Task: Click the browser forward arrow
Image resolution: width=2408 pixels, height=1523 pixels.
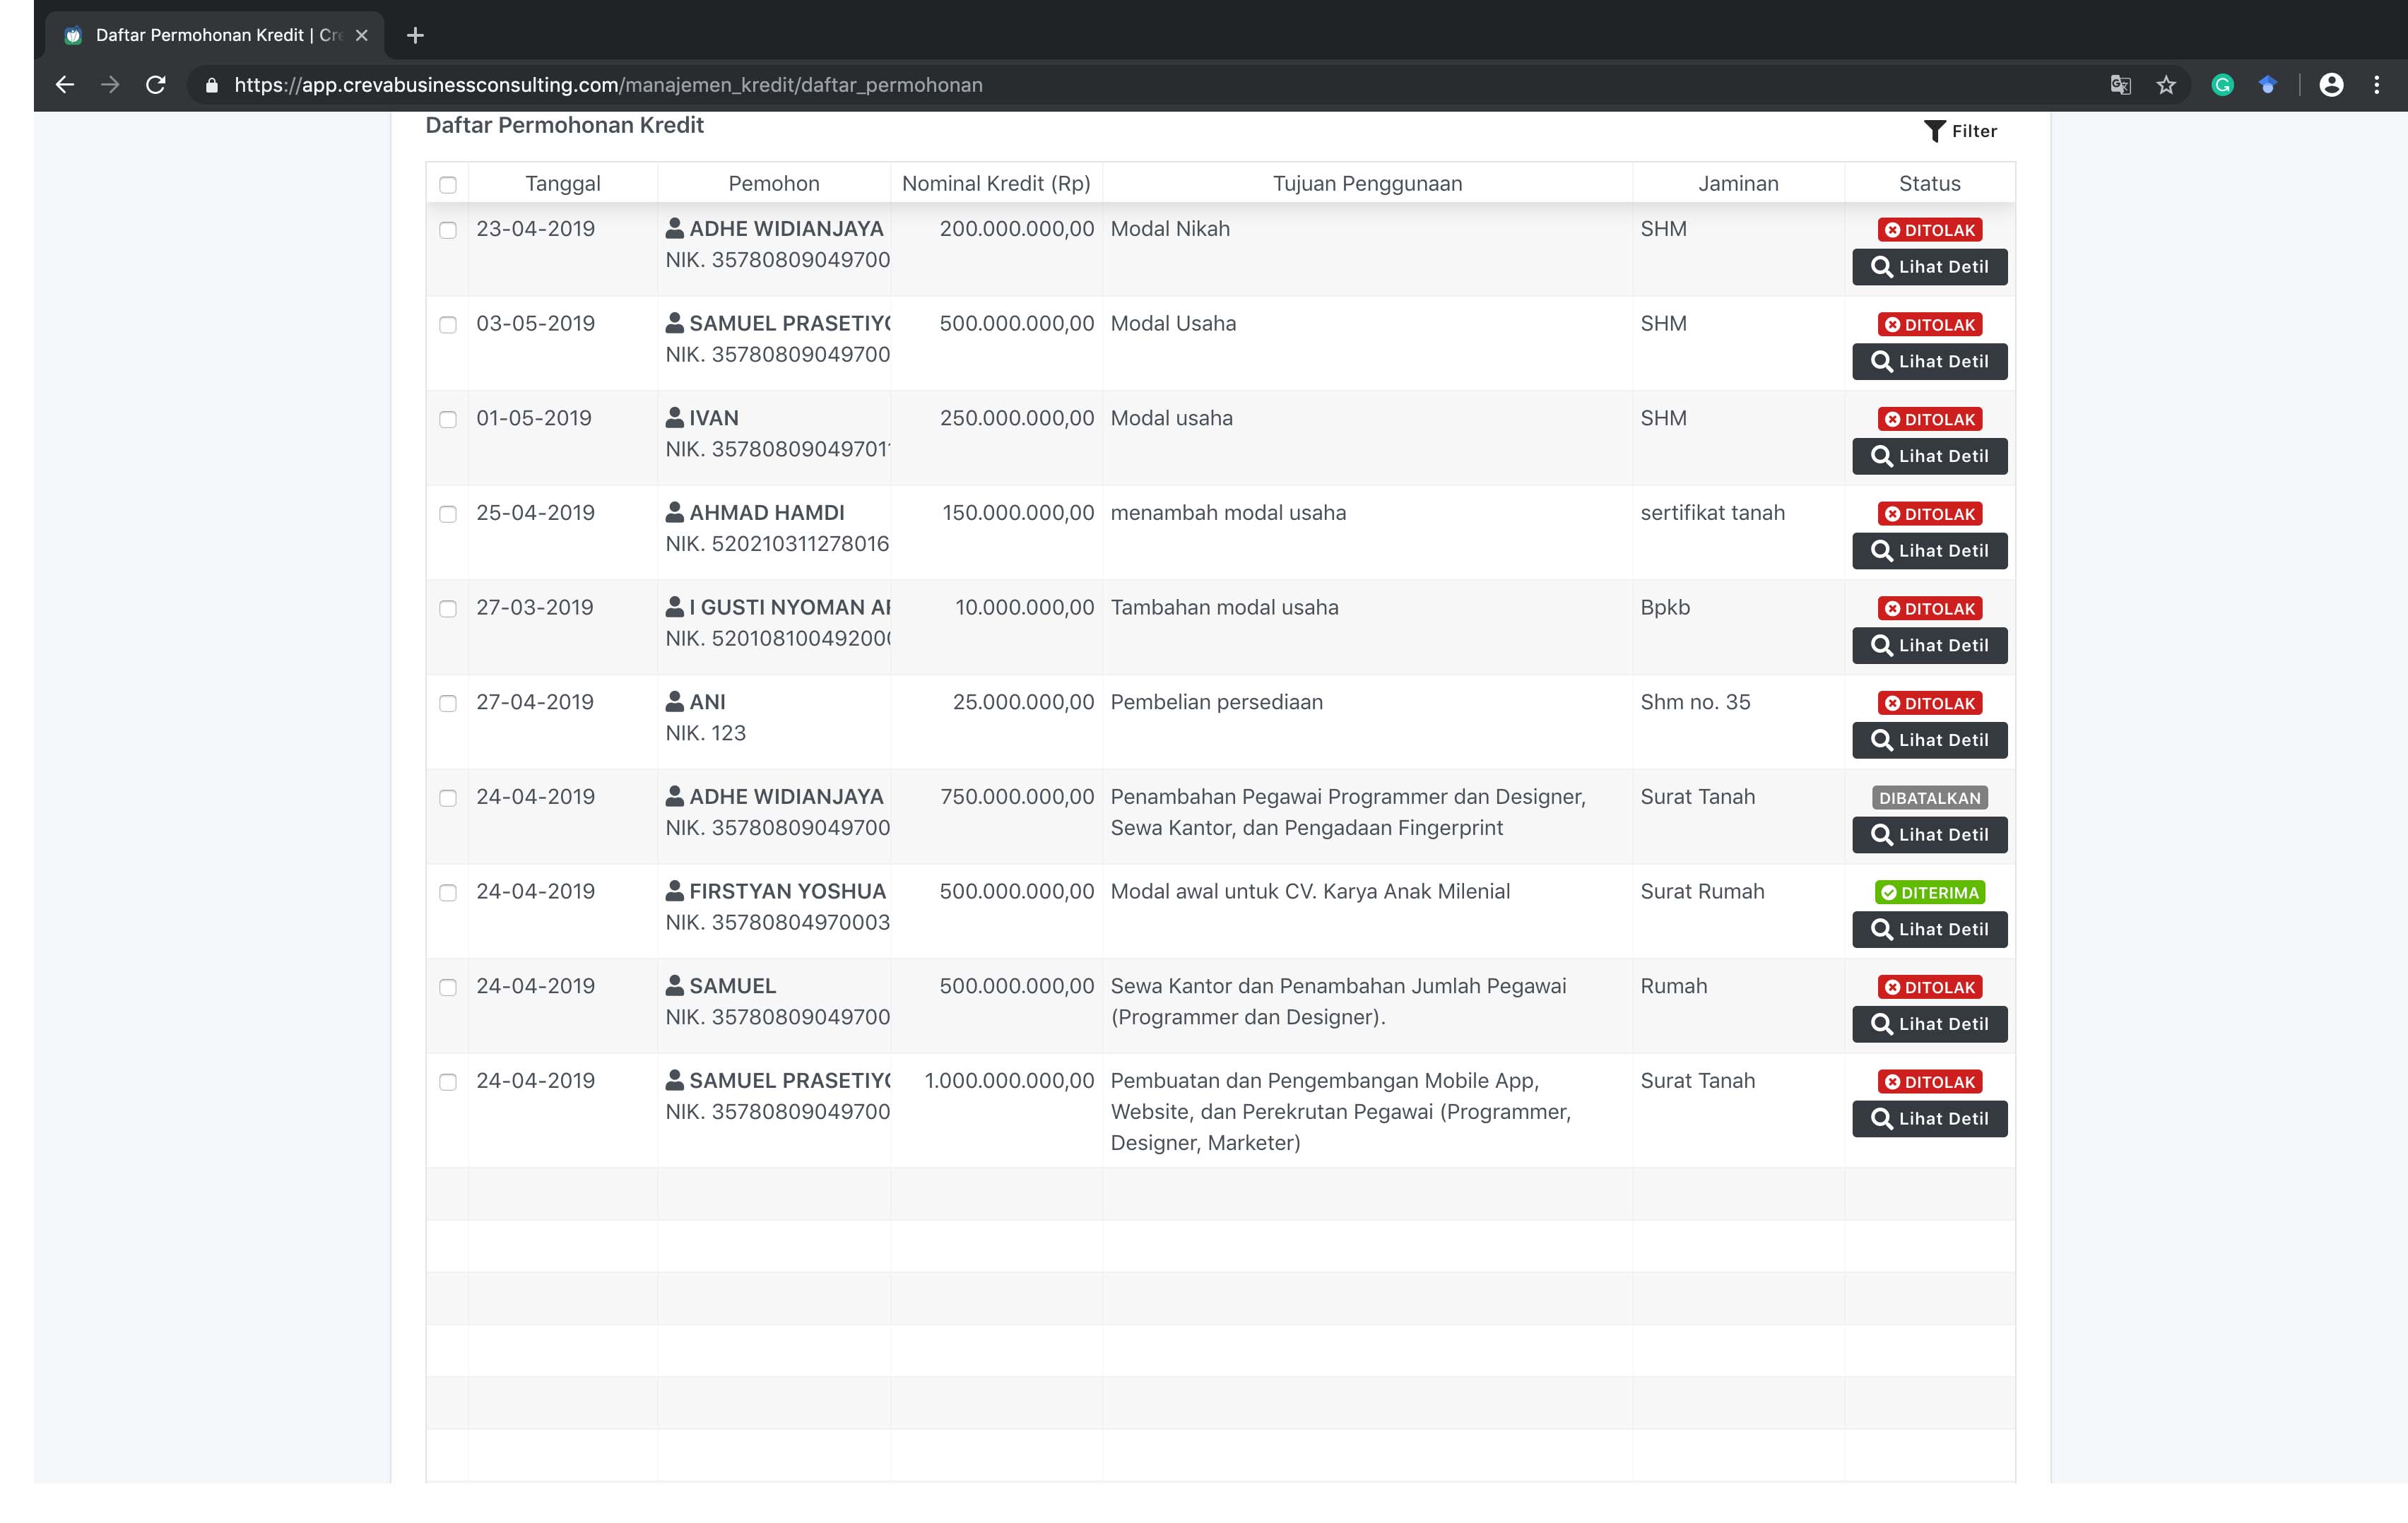Action: pyautogui.click(x=110, y=85)
